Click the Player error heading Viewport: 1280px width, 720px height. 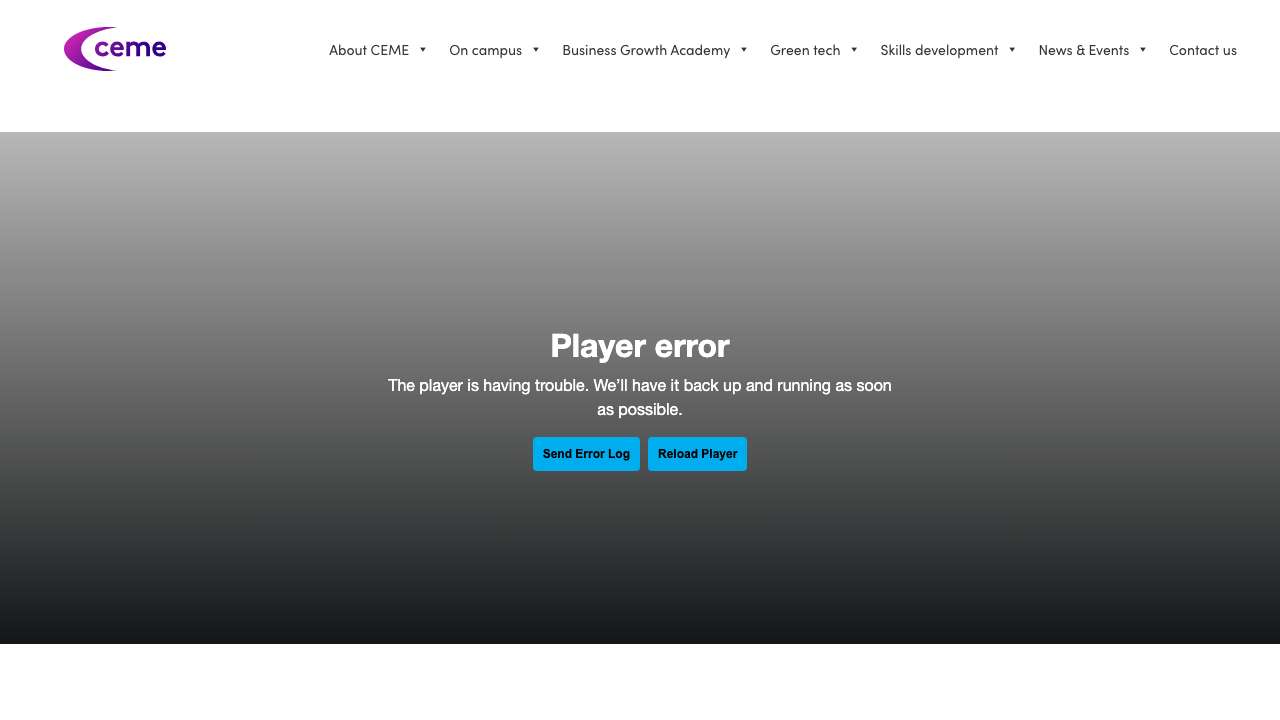[639, 346]
